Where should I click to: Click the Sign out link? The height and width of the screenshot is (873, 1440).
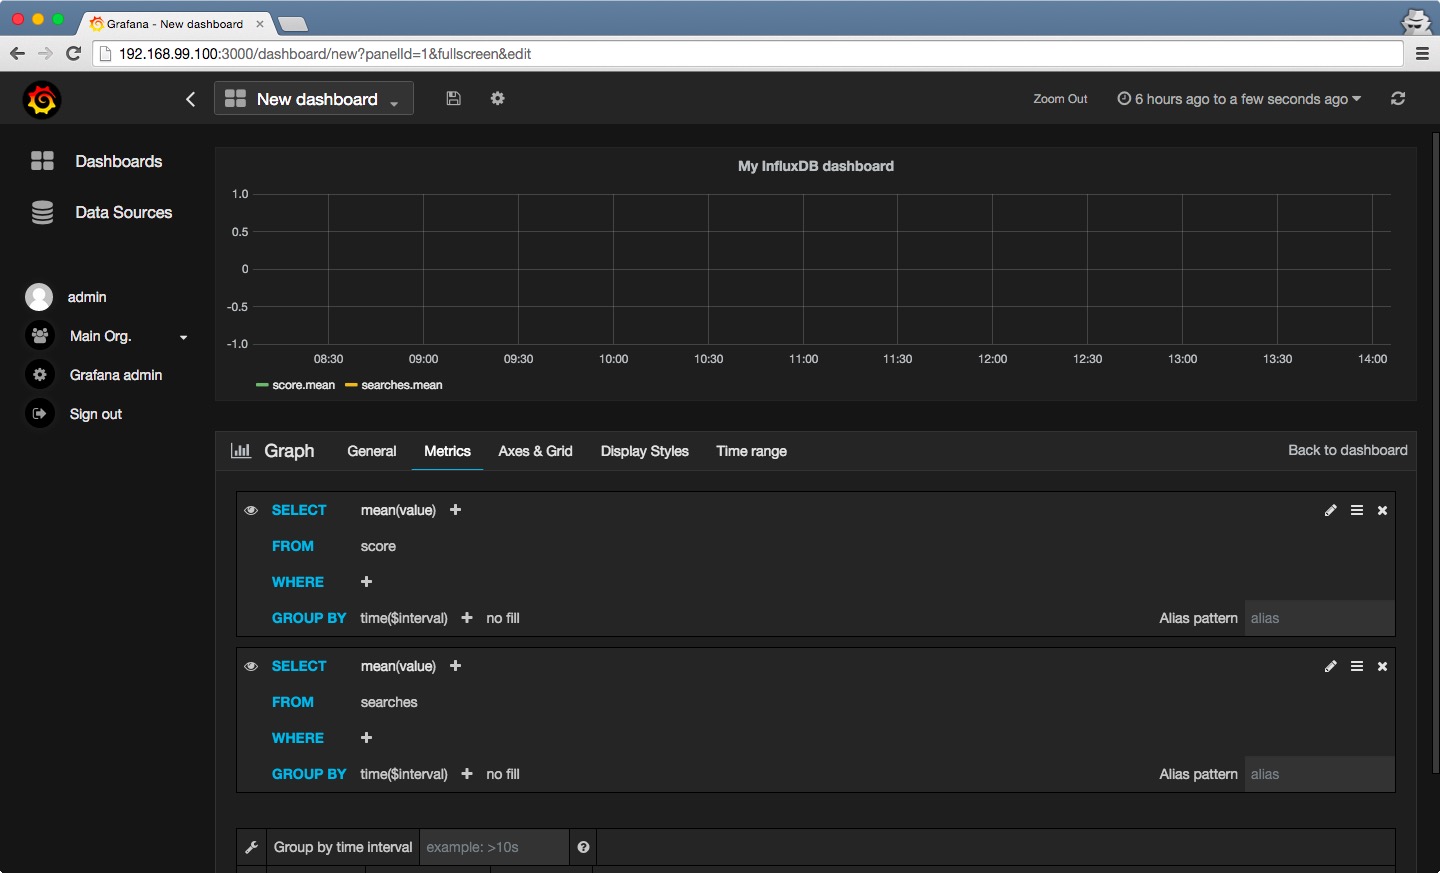coord(96,414)
